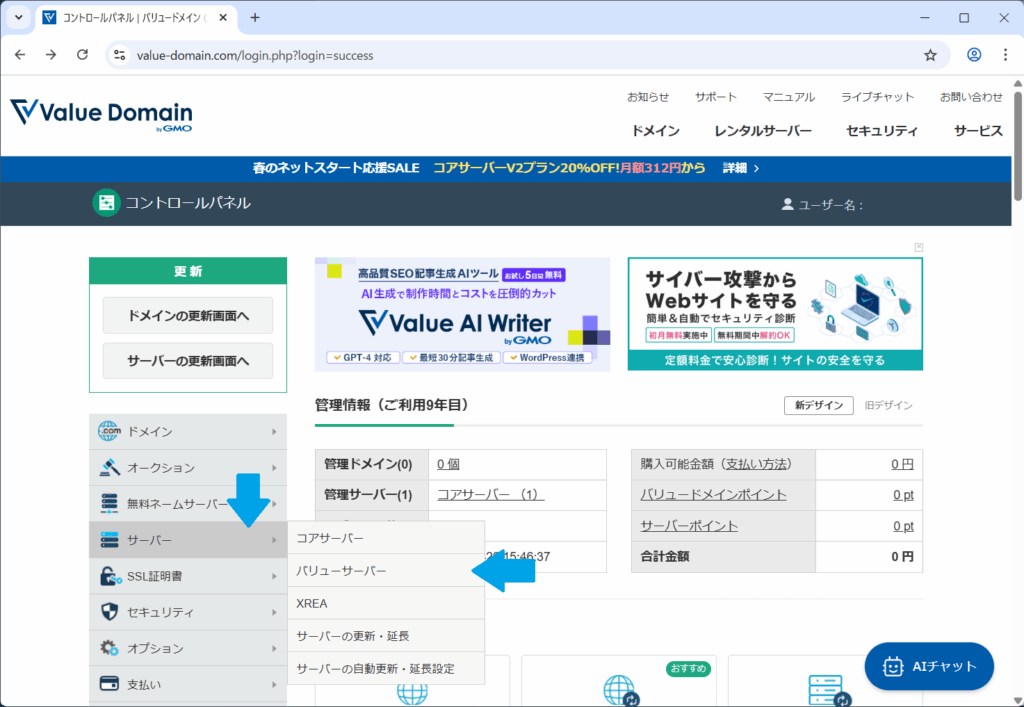Switch to 旧デザイン layout
This screenshot has width=1024, height=707.
pos(888,405)
